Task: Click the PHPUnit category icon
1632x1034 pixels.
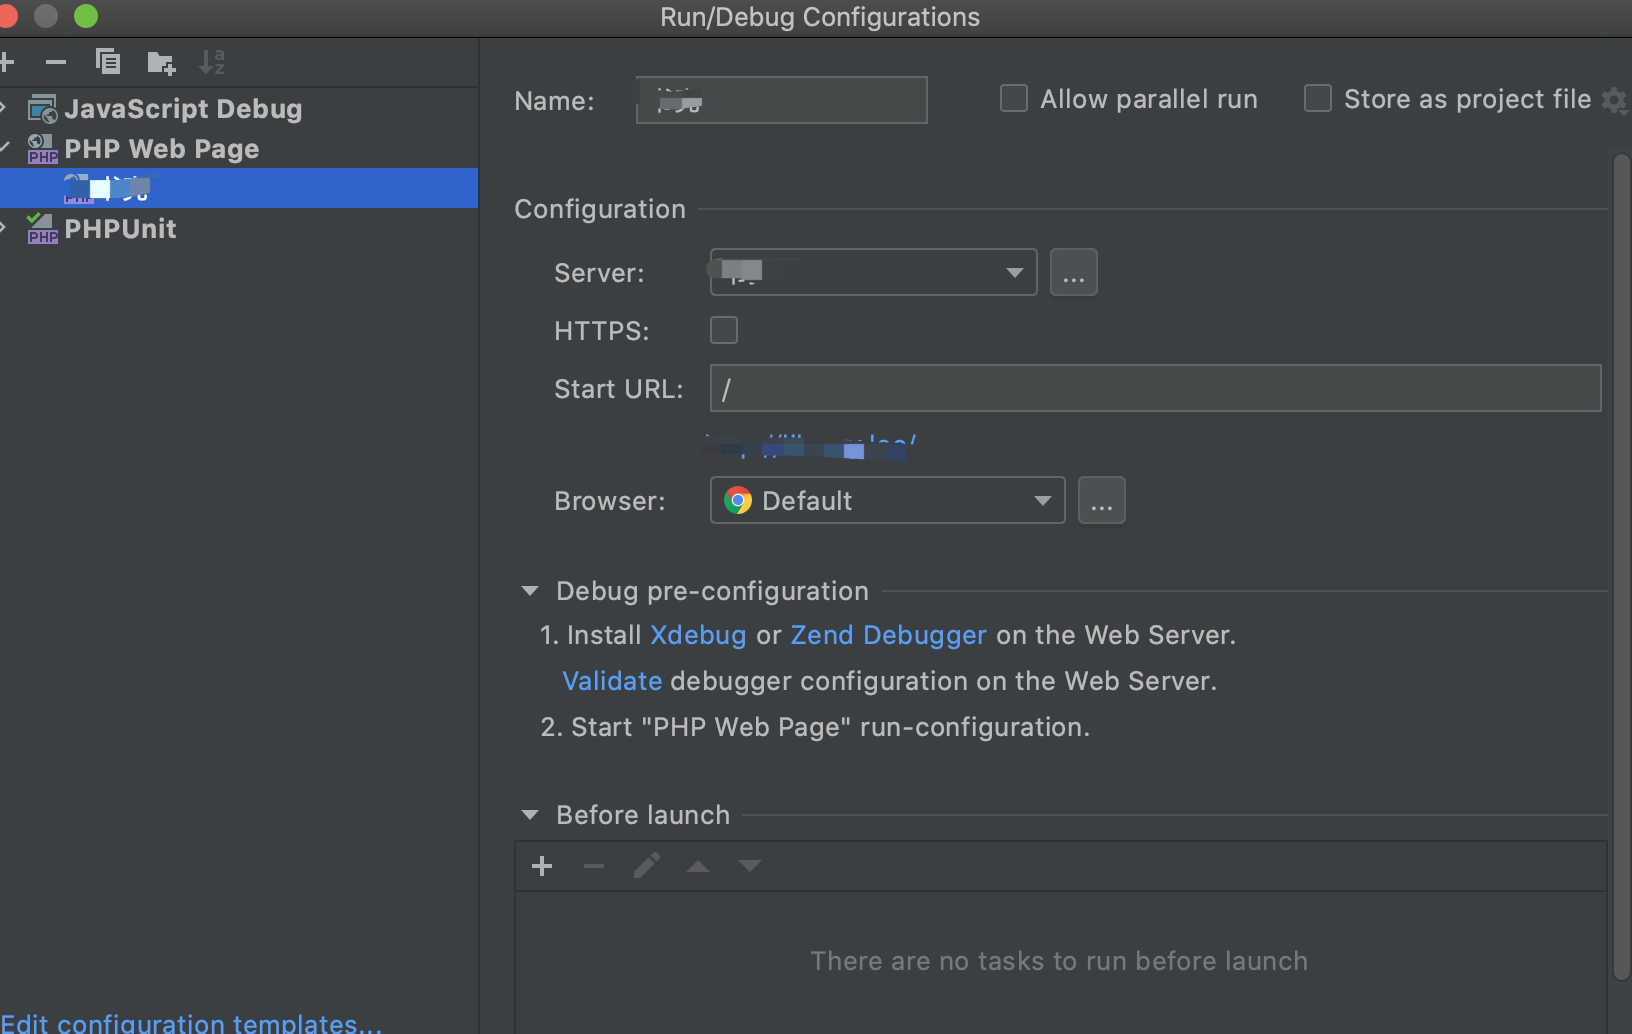Action: [43, 229]
